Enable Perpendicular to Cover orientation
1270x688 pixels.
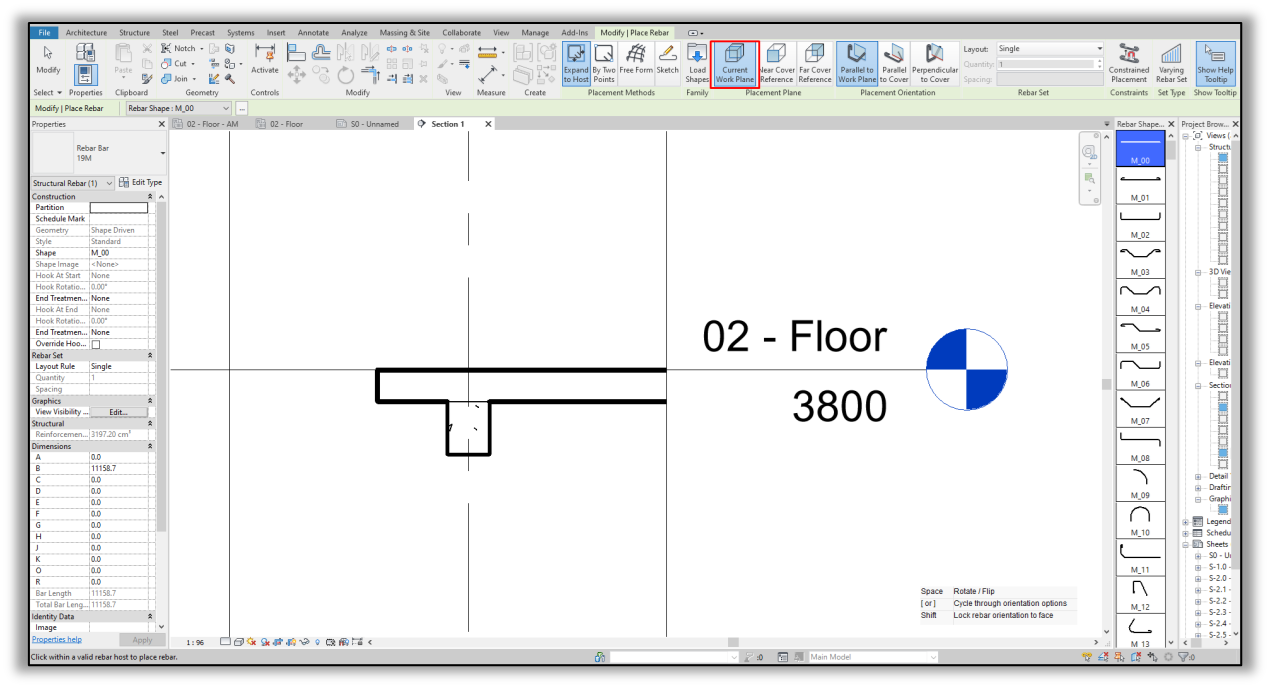pyautogui.click(x=934, y=63)
